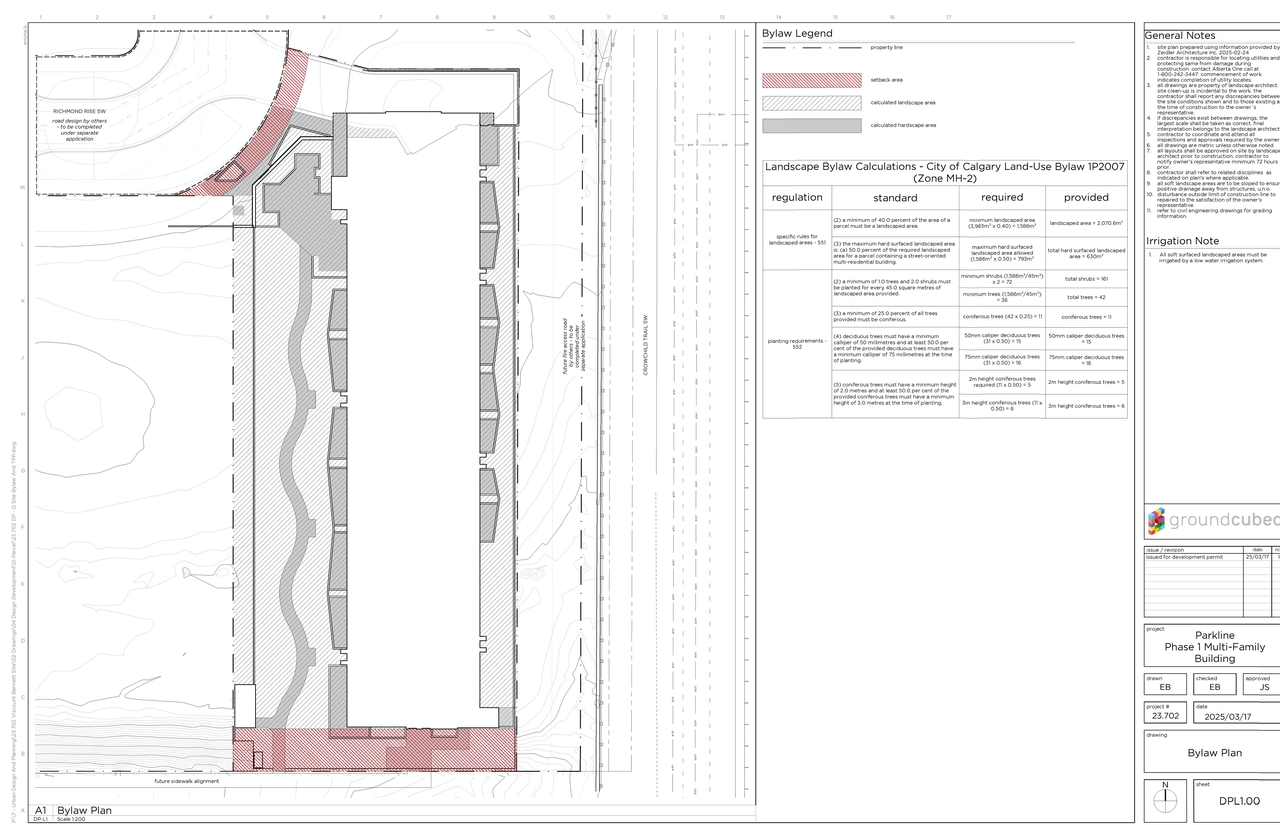
Task: Click the north arrow symbol
Action: 1164,800
